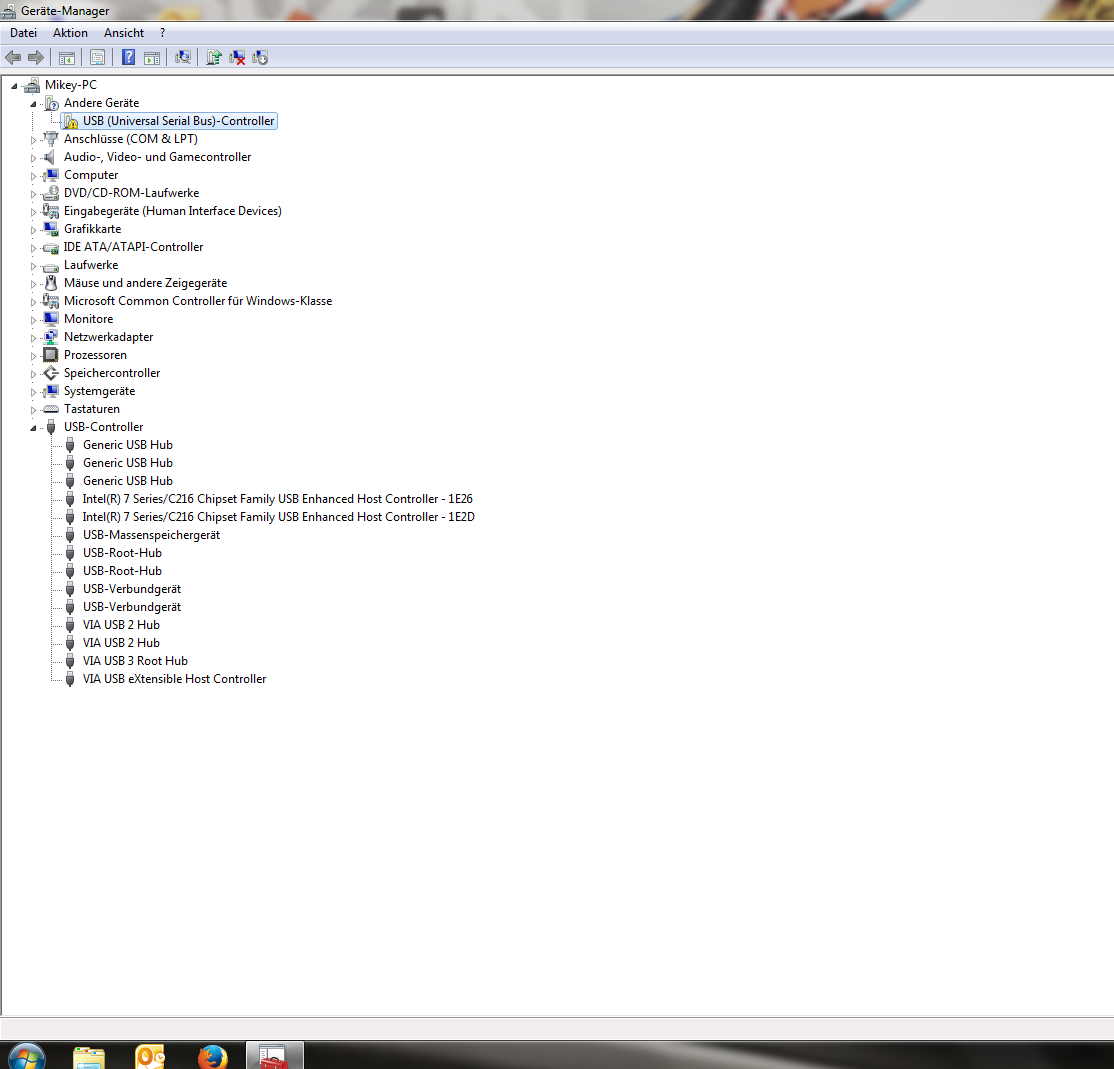Expand the Netzwerkadapter category arrow
Image resolution: width=1114 pixels, height=1069 pixels.
pos(33,337)
